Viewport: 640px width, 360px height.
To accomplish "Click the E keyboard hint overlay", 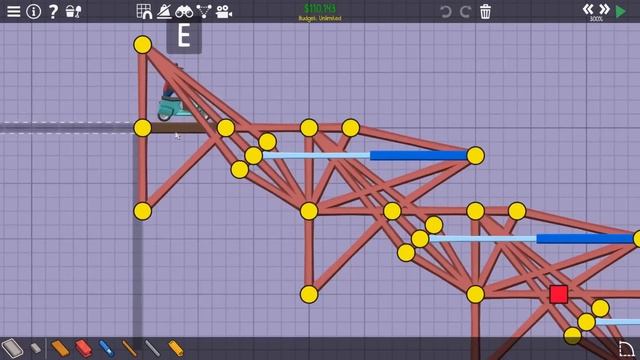I will click(184, 37).
